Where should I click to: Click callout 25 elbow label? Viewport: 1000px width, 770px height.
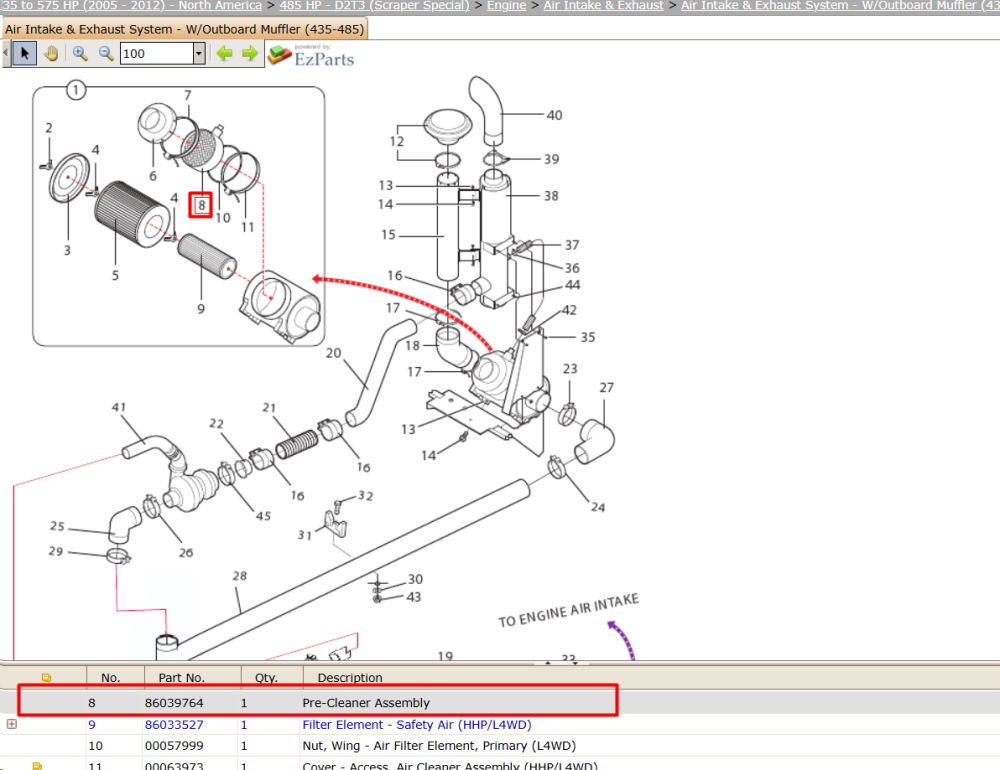(57, 526)
